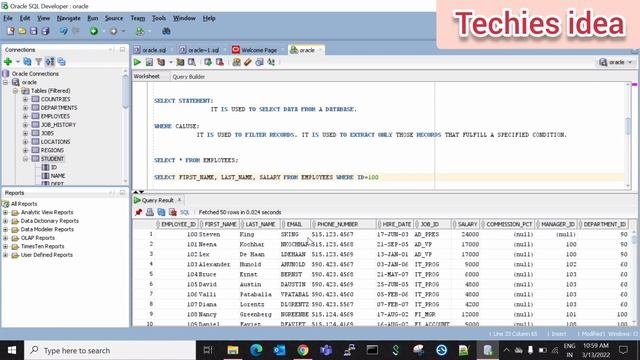Open the File menu
Viewport: 640px width, 360px height.
8,18
